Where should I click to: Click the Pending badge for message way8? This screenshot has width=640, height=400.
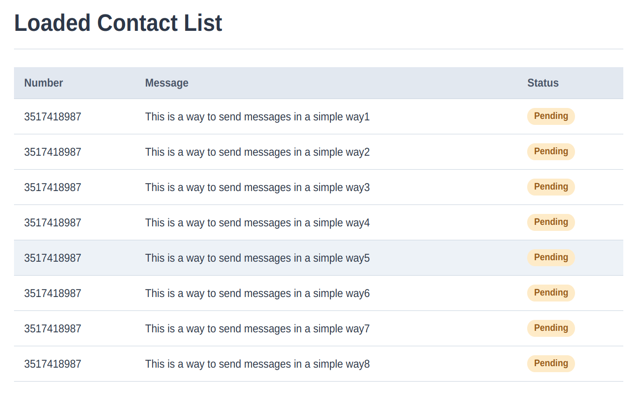point(551,363)
